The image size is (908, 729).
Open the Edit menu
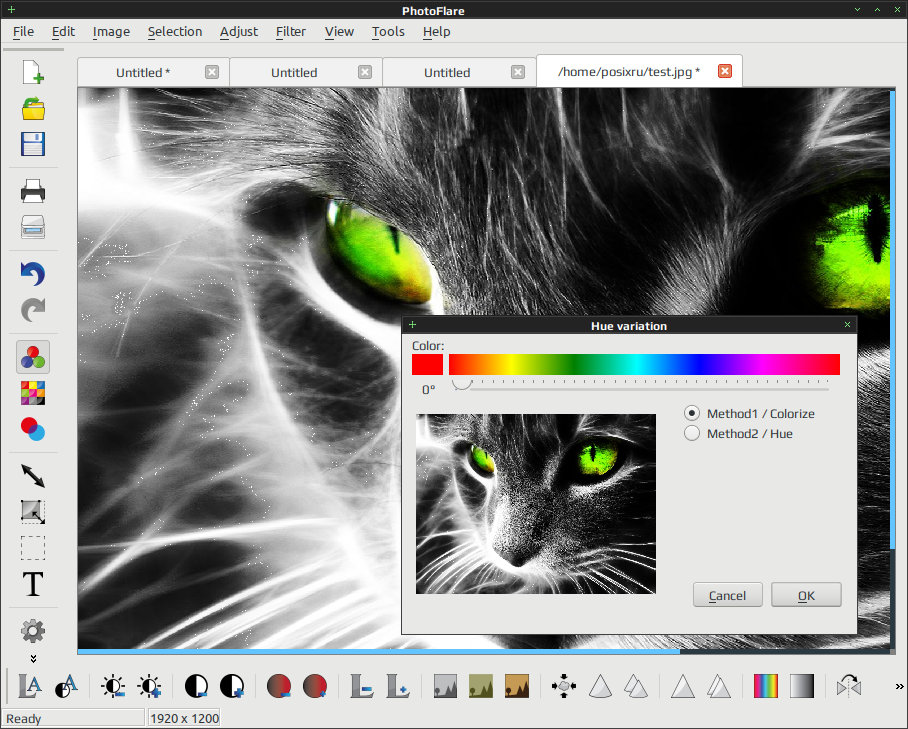point(63,31)
